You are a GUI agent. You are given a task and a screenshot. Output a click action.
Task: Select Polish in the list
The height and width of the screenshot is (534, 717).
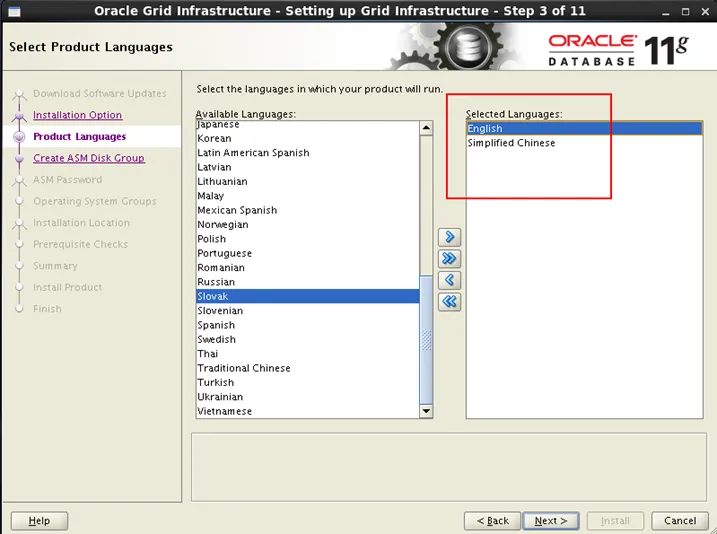tap(308, 239)
